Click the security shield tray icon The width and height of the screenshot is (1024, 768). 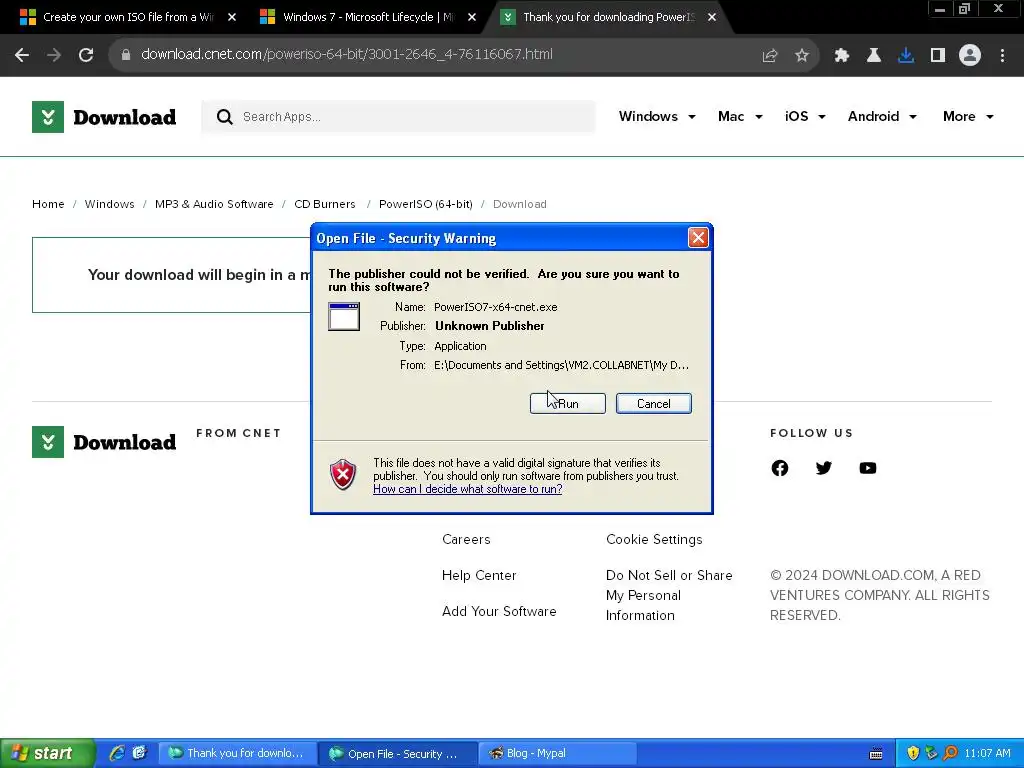(913, 753)
